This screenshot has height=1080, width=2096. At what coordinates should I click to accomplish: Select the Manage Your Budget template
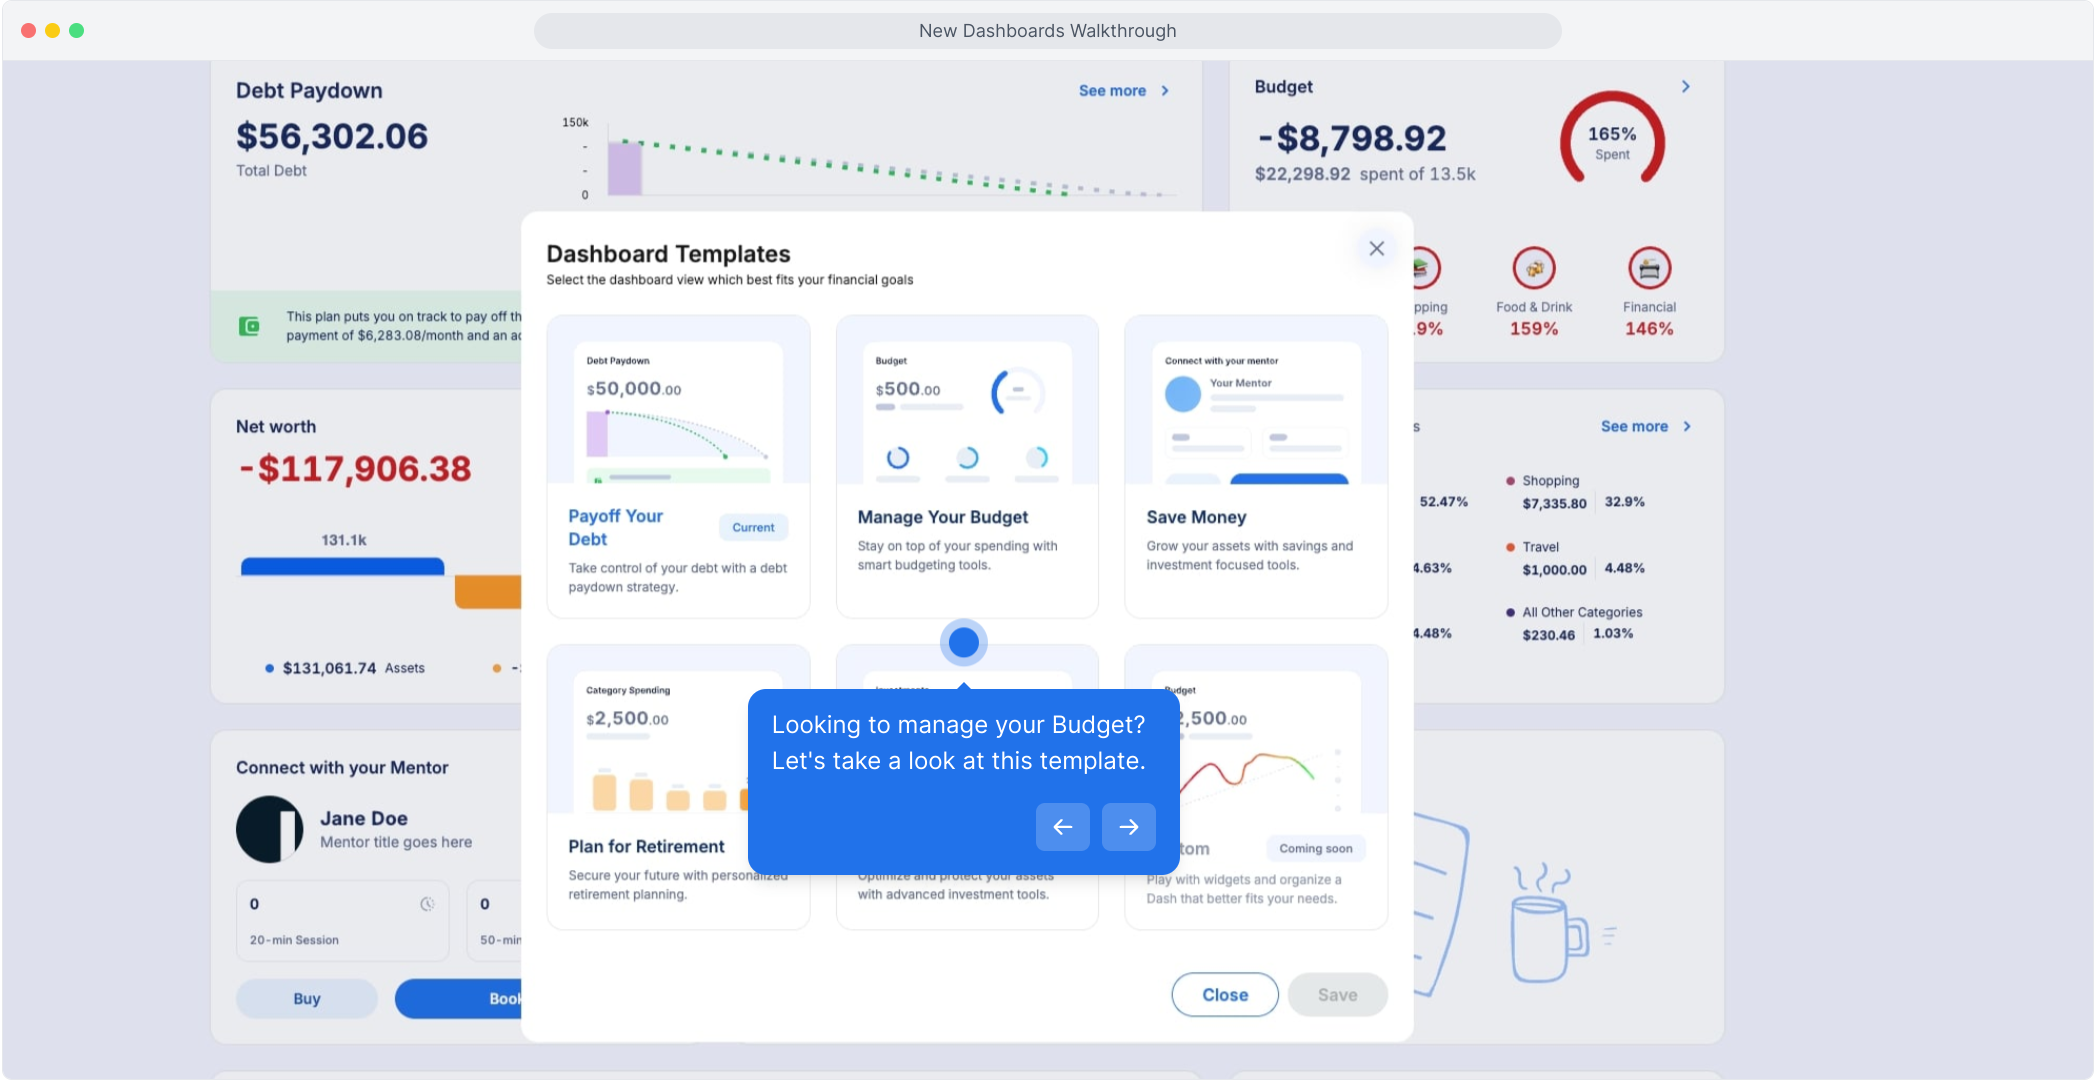[967, 467]
